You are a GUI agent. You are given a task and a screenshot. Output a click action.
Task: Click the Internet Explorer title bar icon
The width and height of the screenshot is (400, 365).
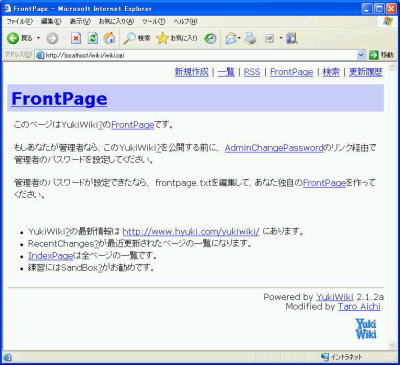pyautogui.click(x=7, y=8)
